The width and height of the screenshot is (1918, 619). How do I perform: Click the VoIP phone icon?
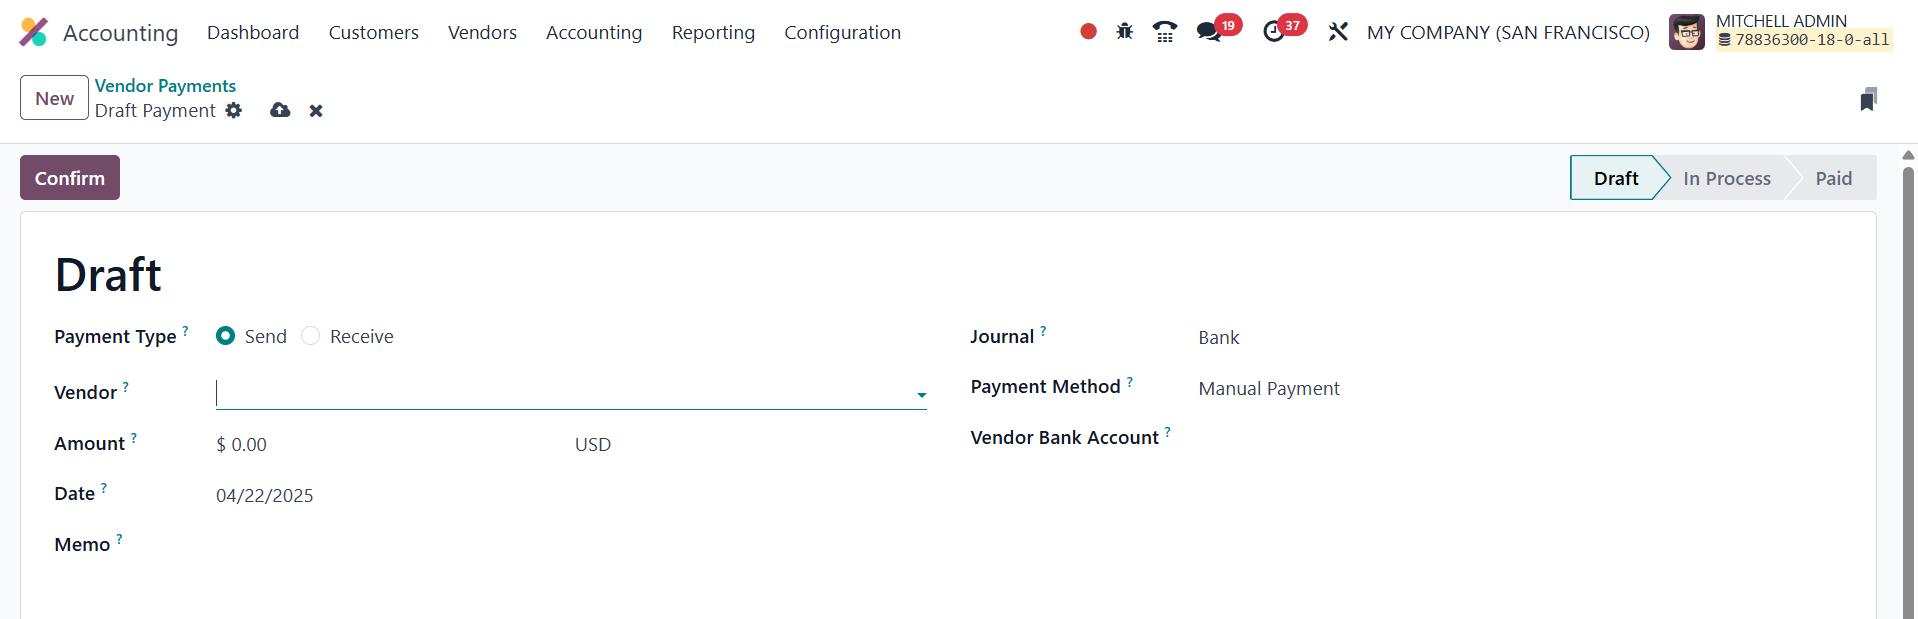tap(1164, 32)
